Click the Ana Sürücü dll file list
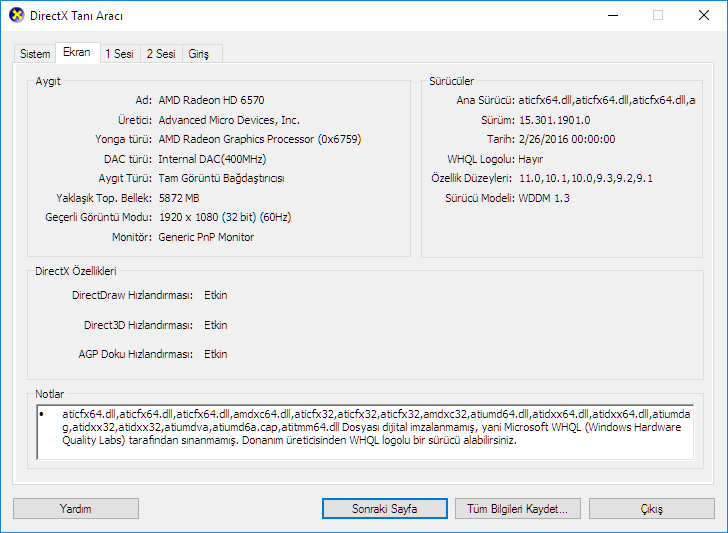Image resolution: width=728 pixels, height=533 pixels. coord(606,100)
